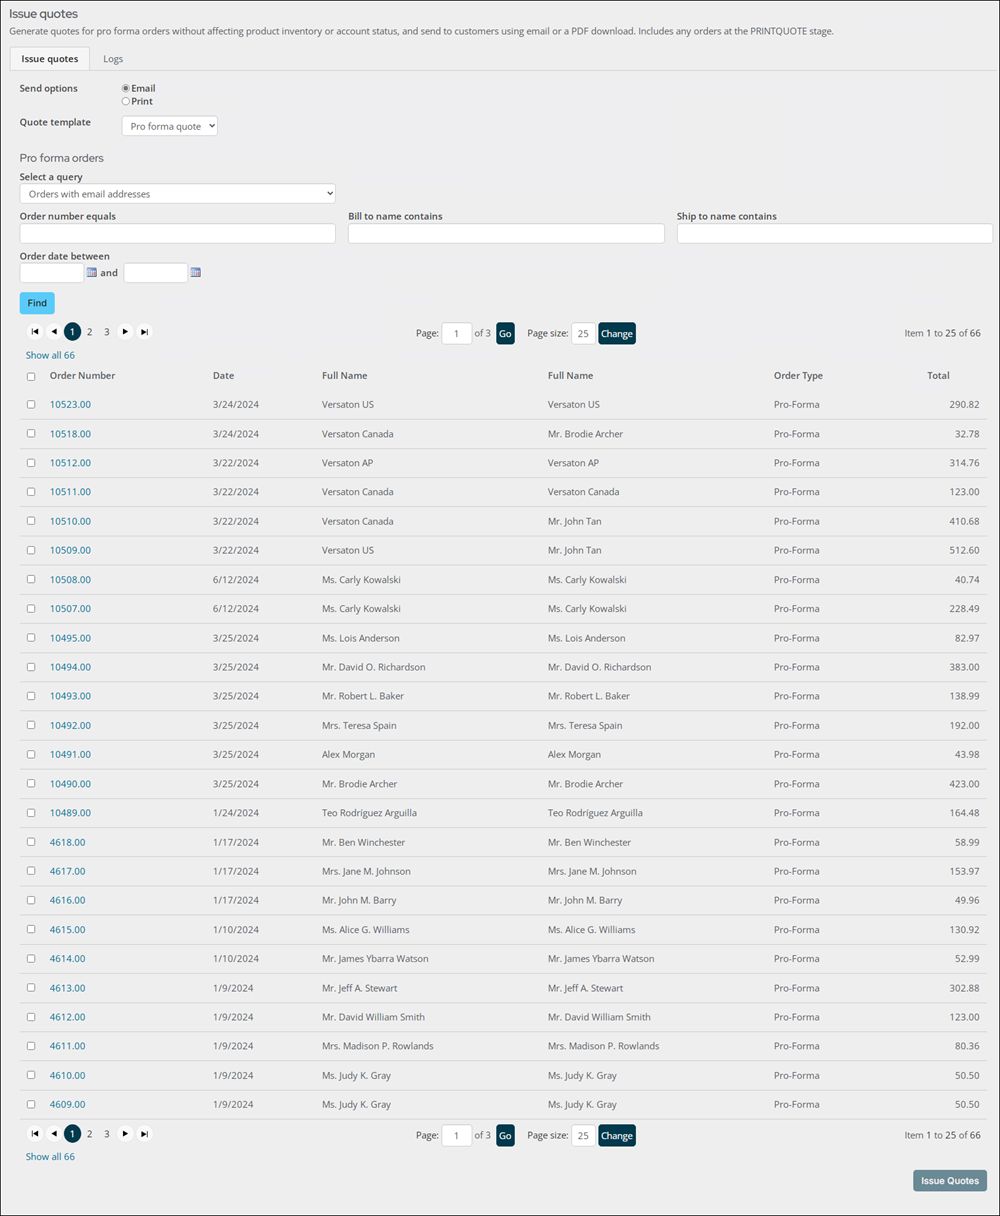Viewport: 1000px width, 1216px height.
Task: Open order 10512.00 link
Action: pyautogui.click(x=70, y=463)
